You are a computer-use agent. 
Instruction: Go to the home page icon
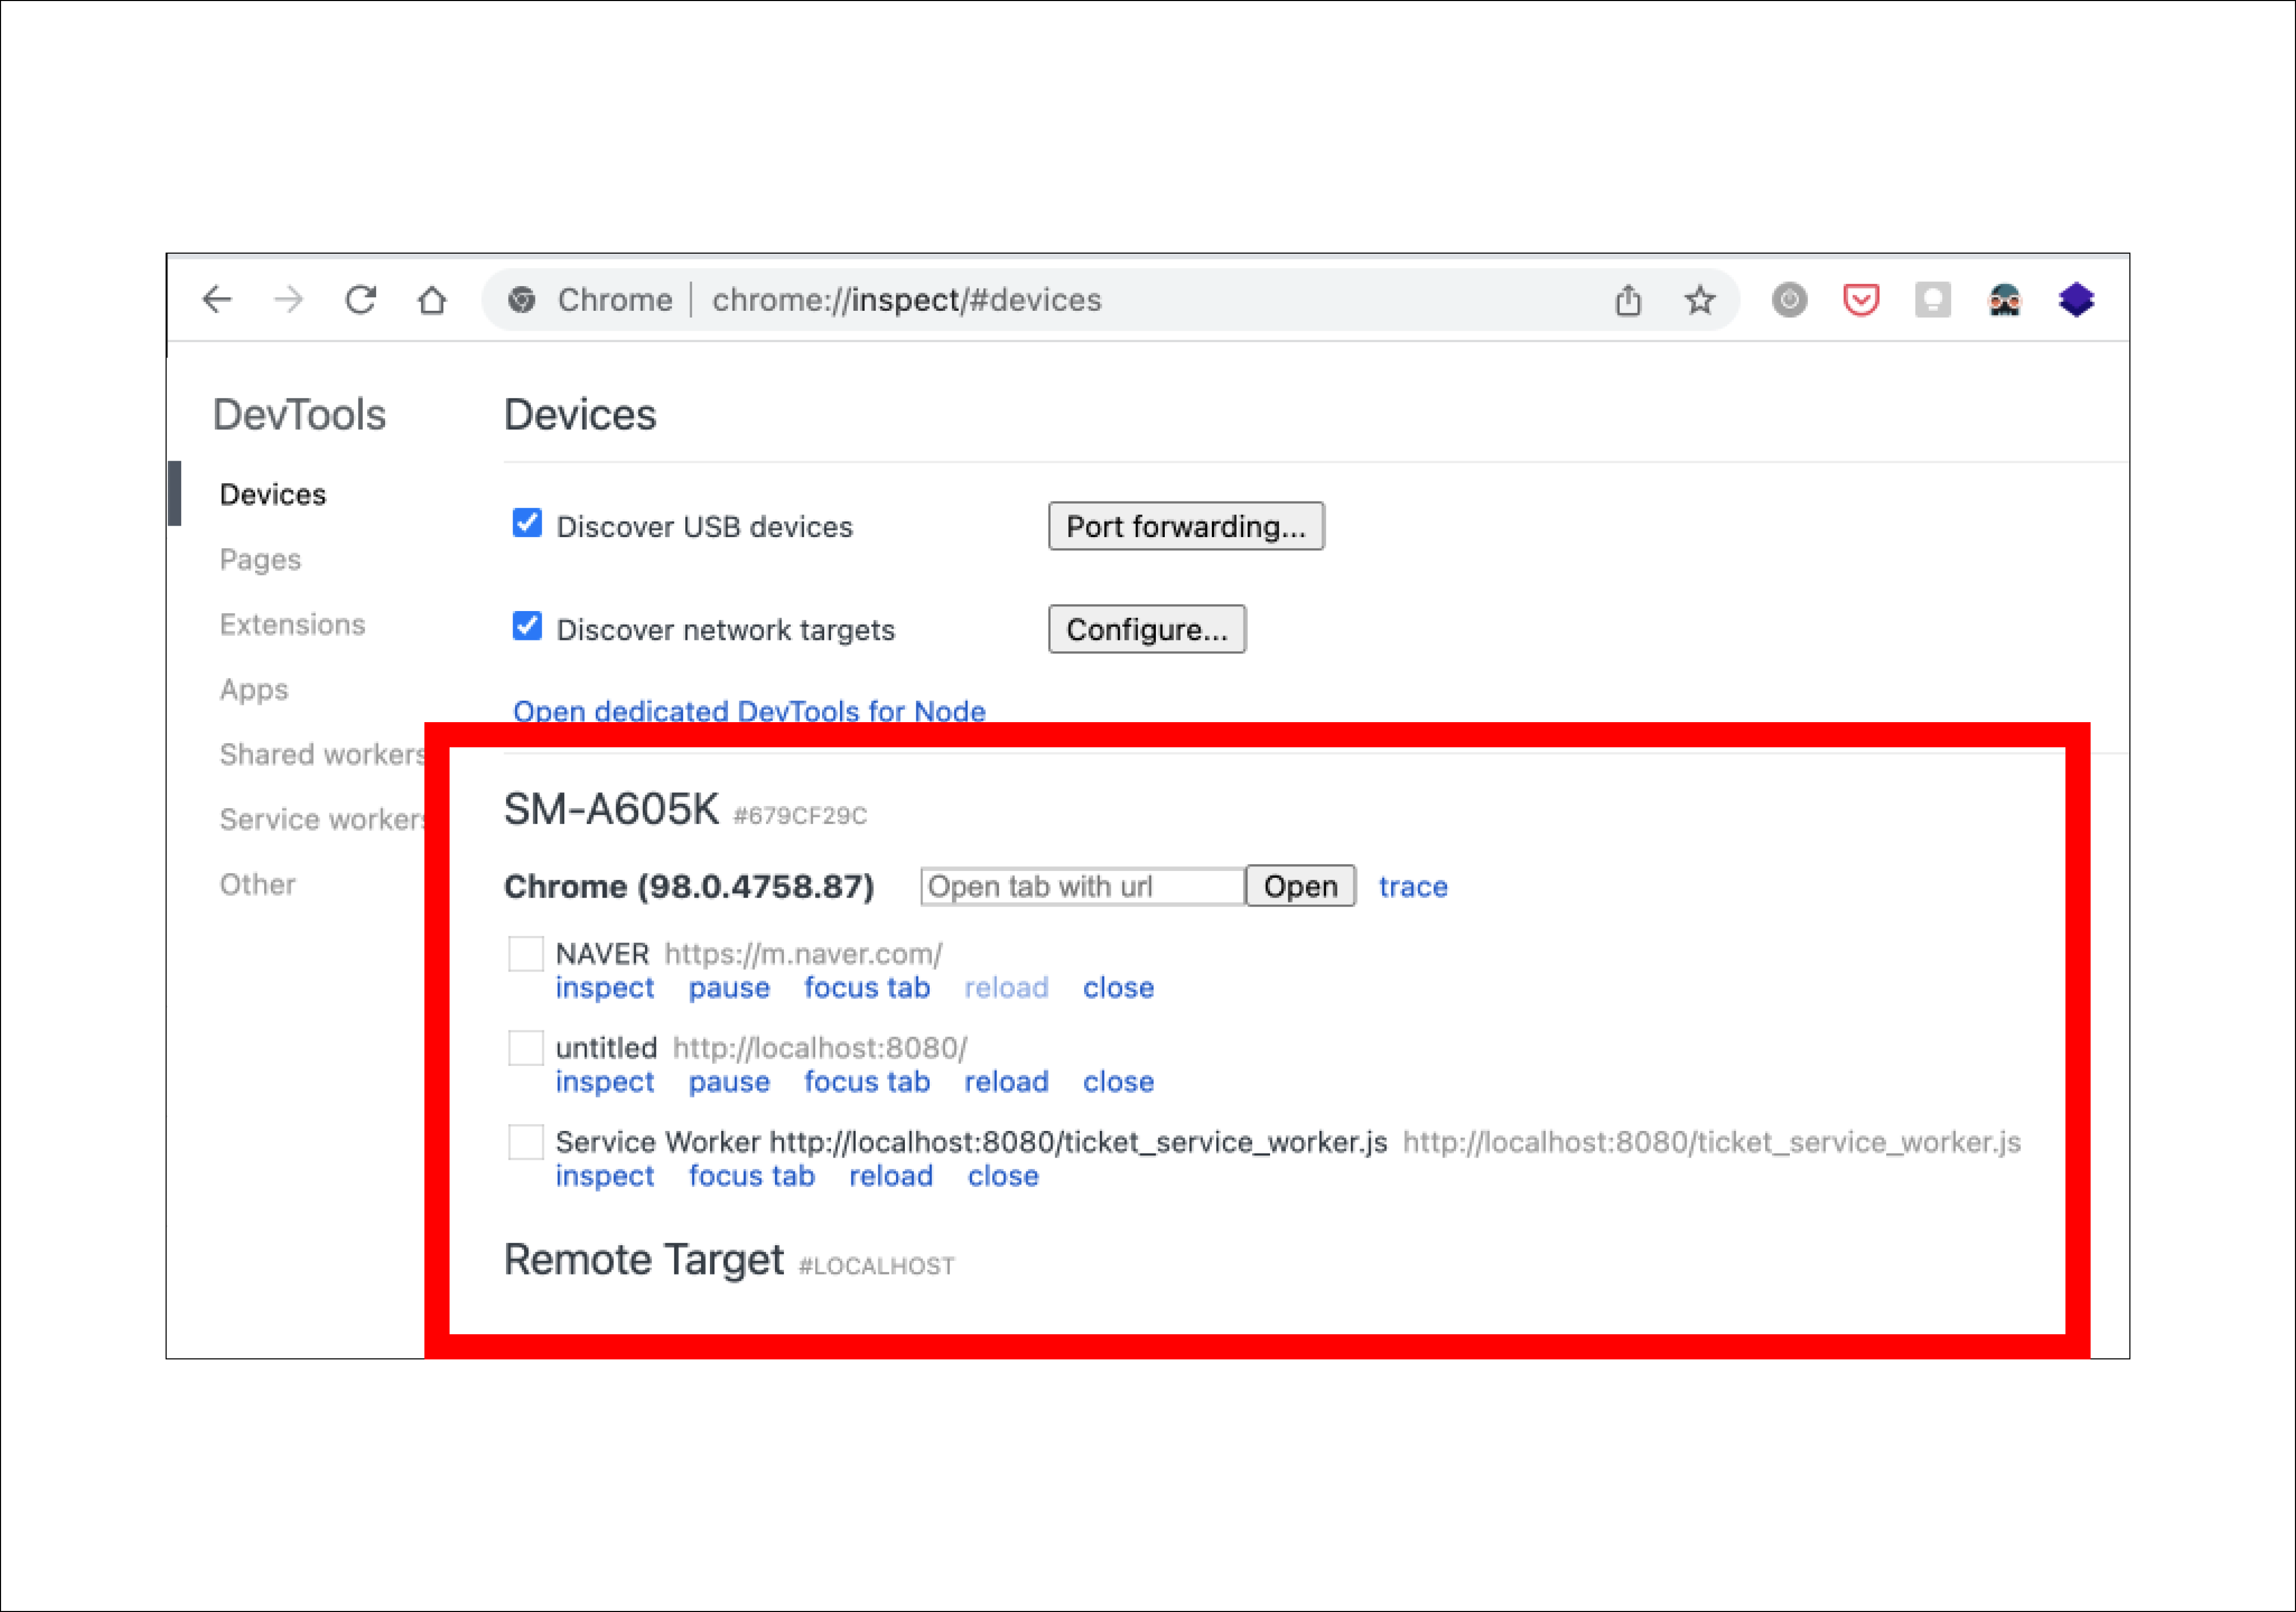[x=432, y=299]
